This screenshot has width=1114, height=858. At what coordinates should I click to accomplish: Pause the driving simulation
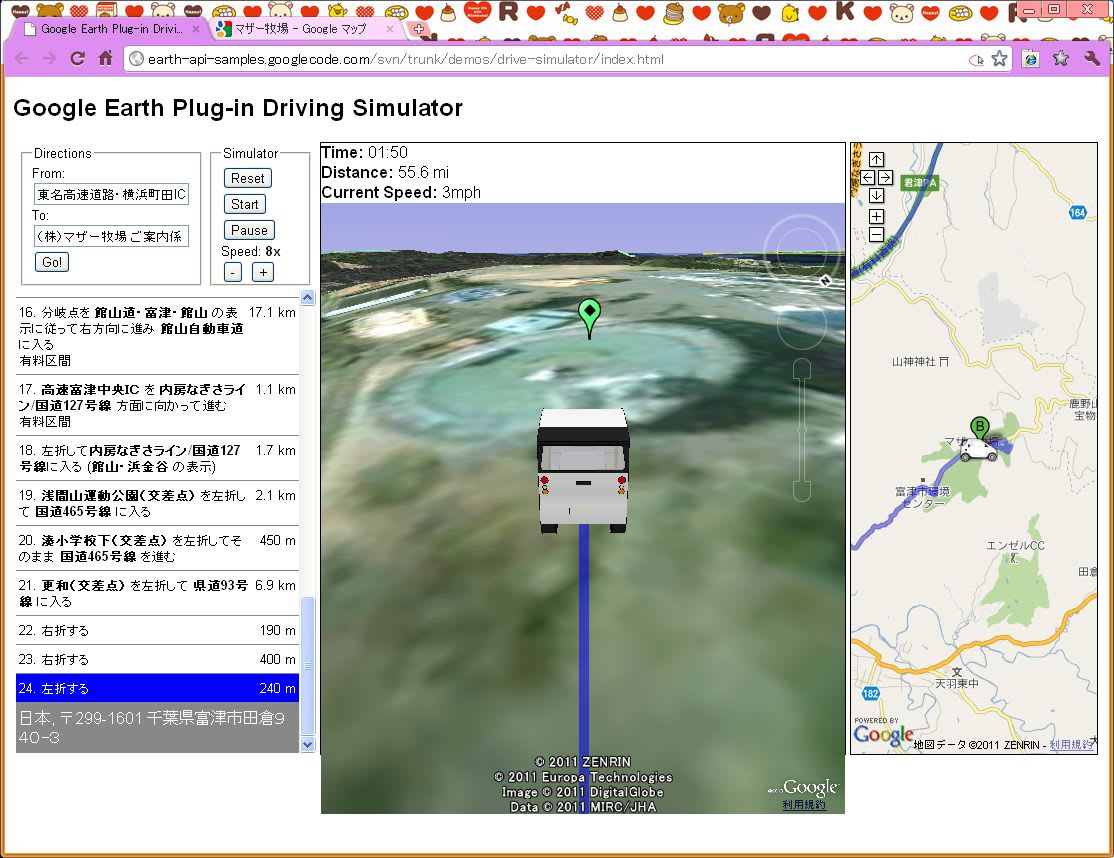(x=249, y=230)
